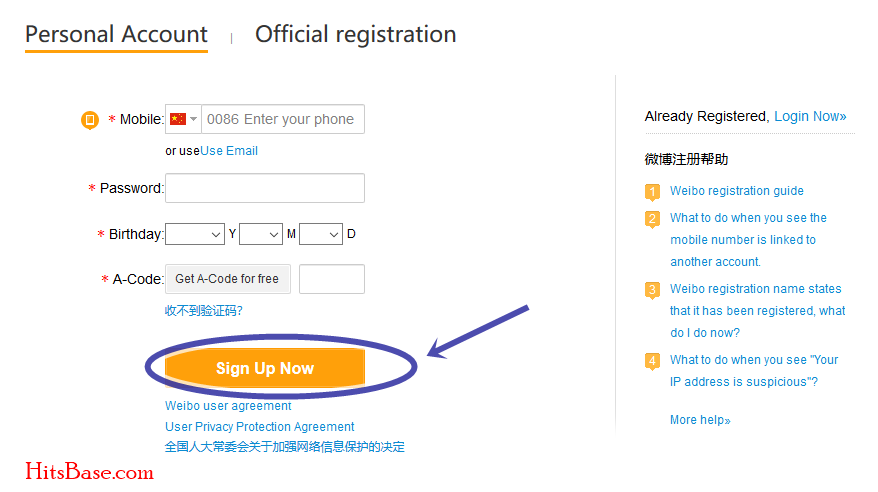Click the orange number 4 help badge
This screenshot has height=492, width=878.
pyautogui.click(x=652, y=361)
